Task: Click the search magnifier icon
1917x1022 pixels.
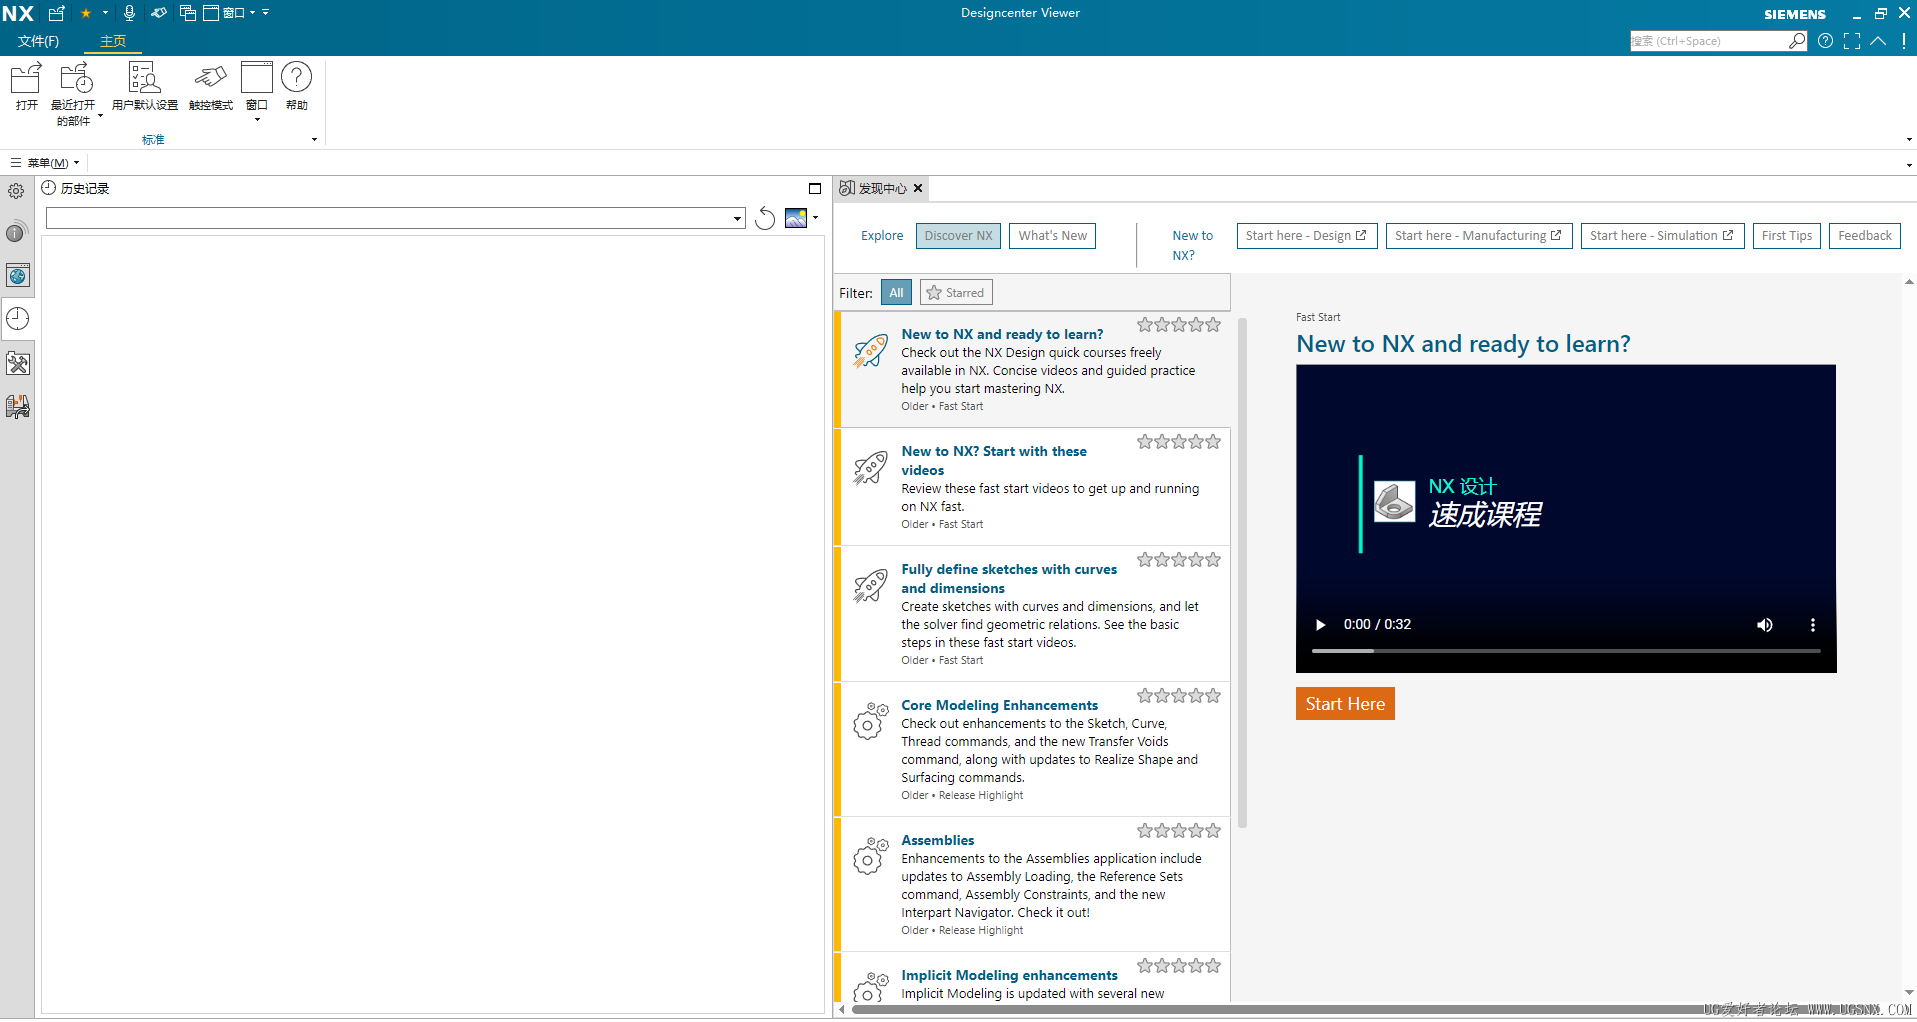Action: coord(1797,41)
